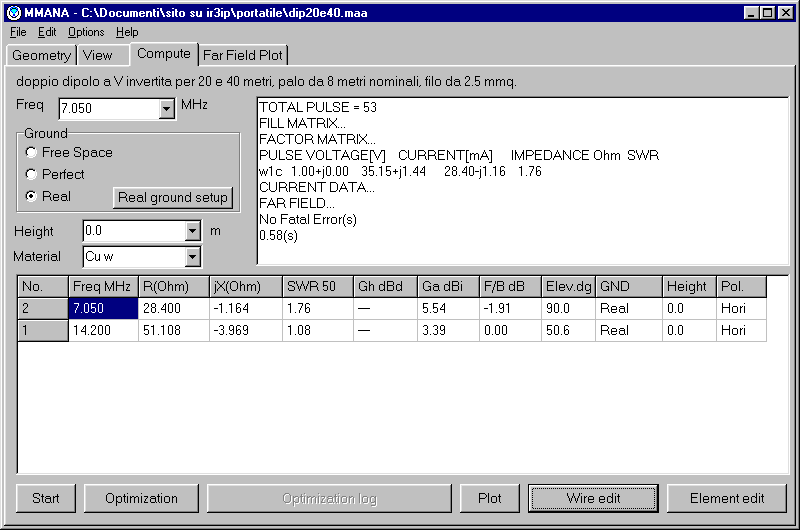800x530 pixels.
Task: Open the View tab
Action: tap(98, 56)
